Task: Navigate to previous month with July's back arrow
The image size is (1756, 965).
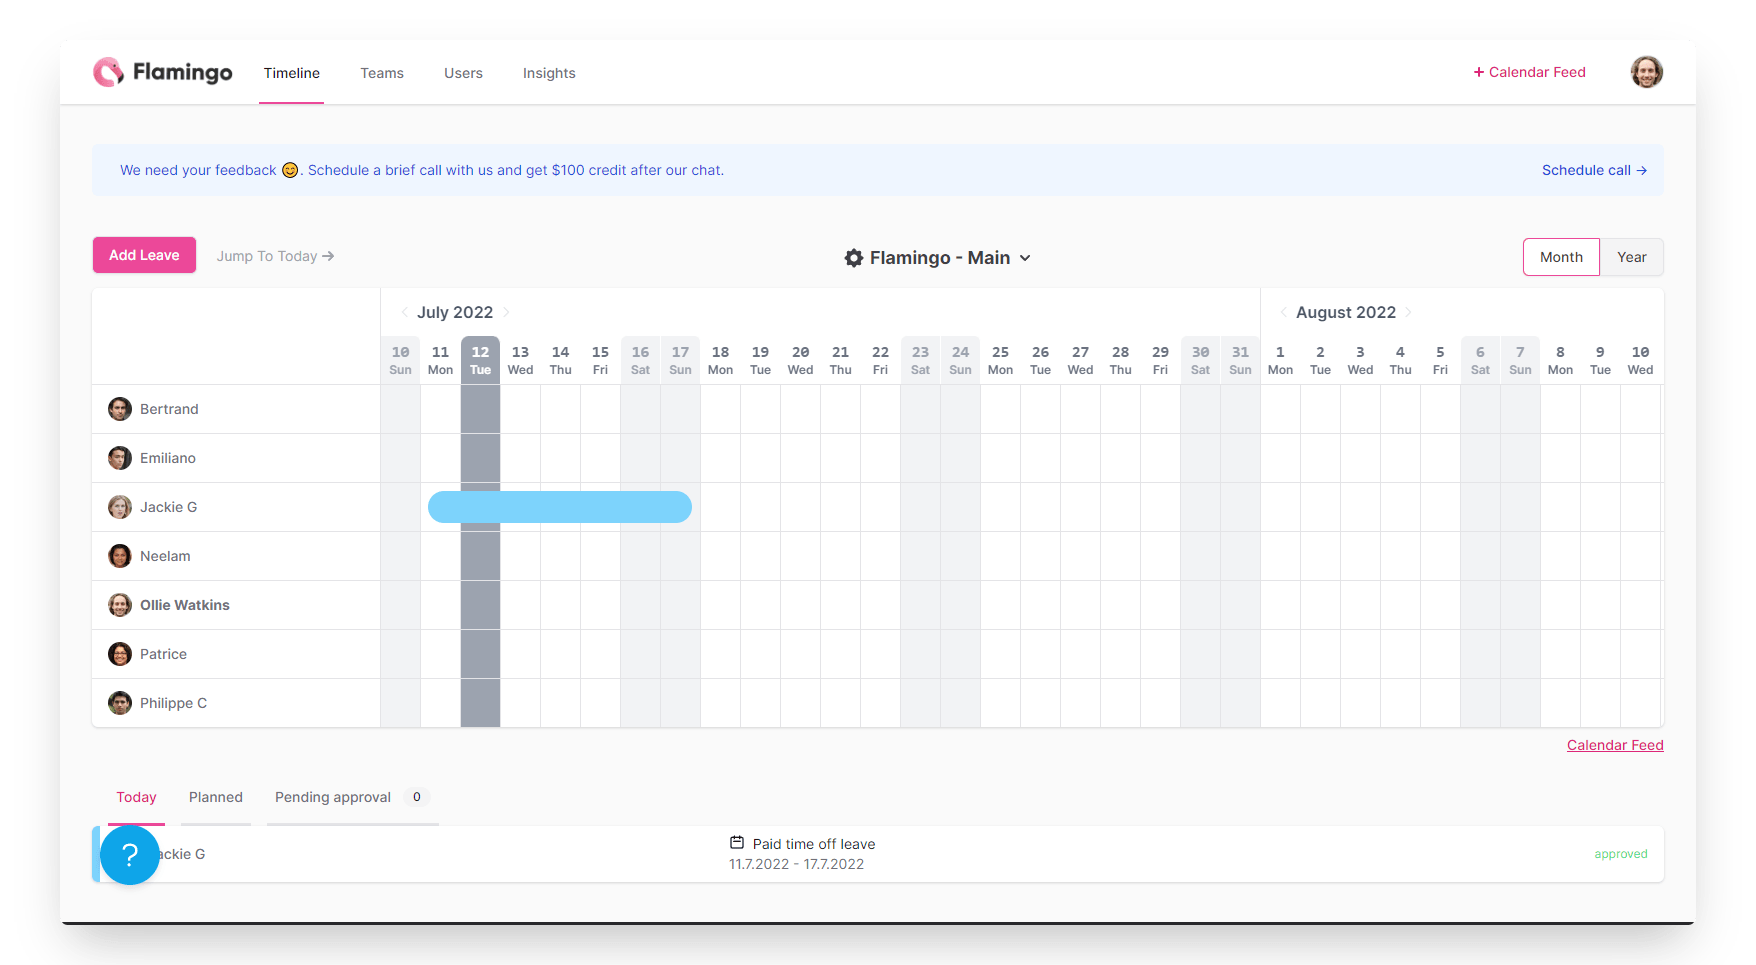Action: click(404, 312)
